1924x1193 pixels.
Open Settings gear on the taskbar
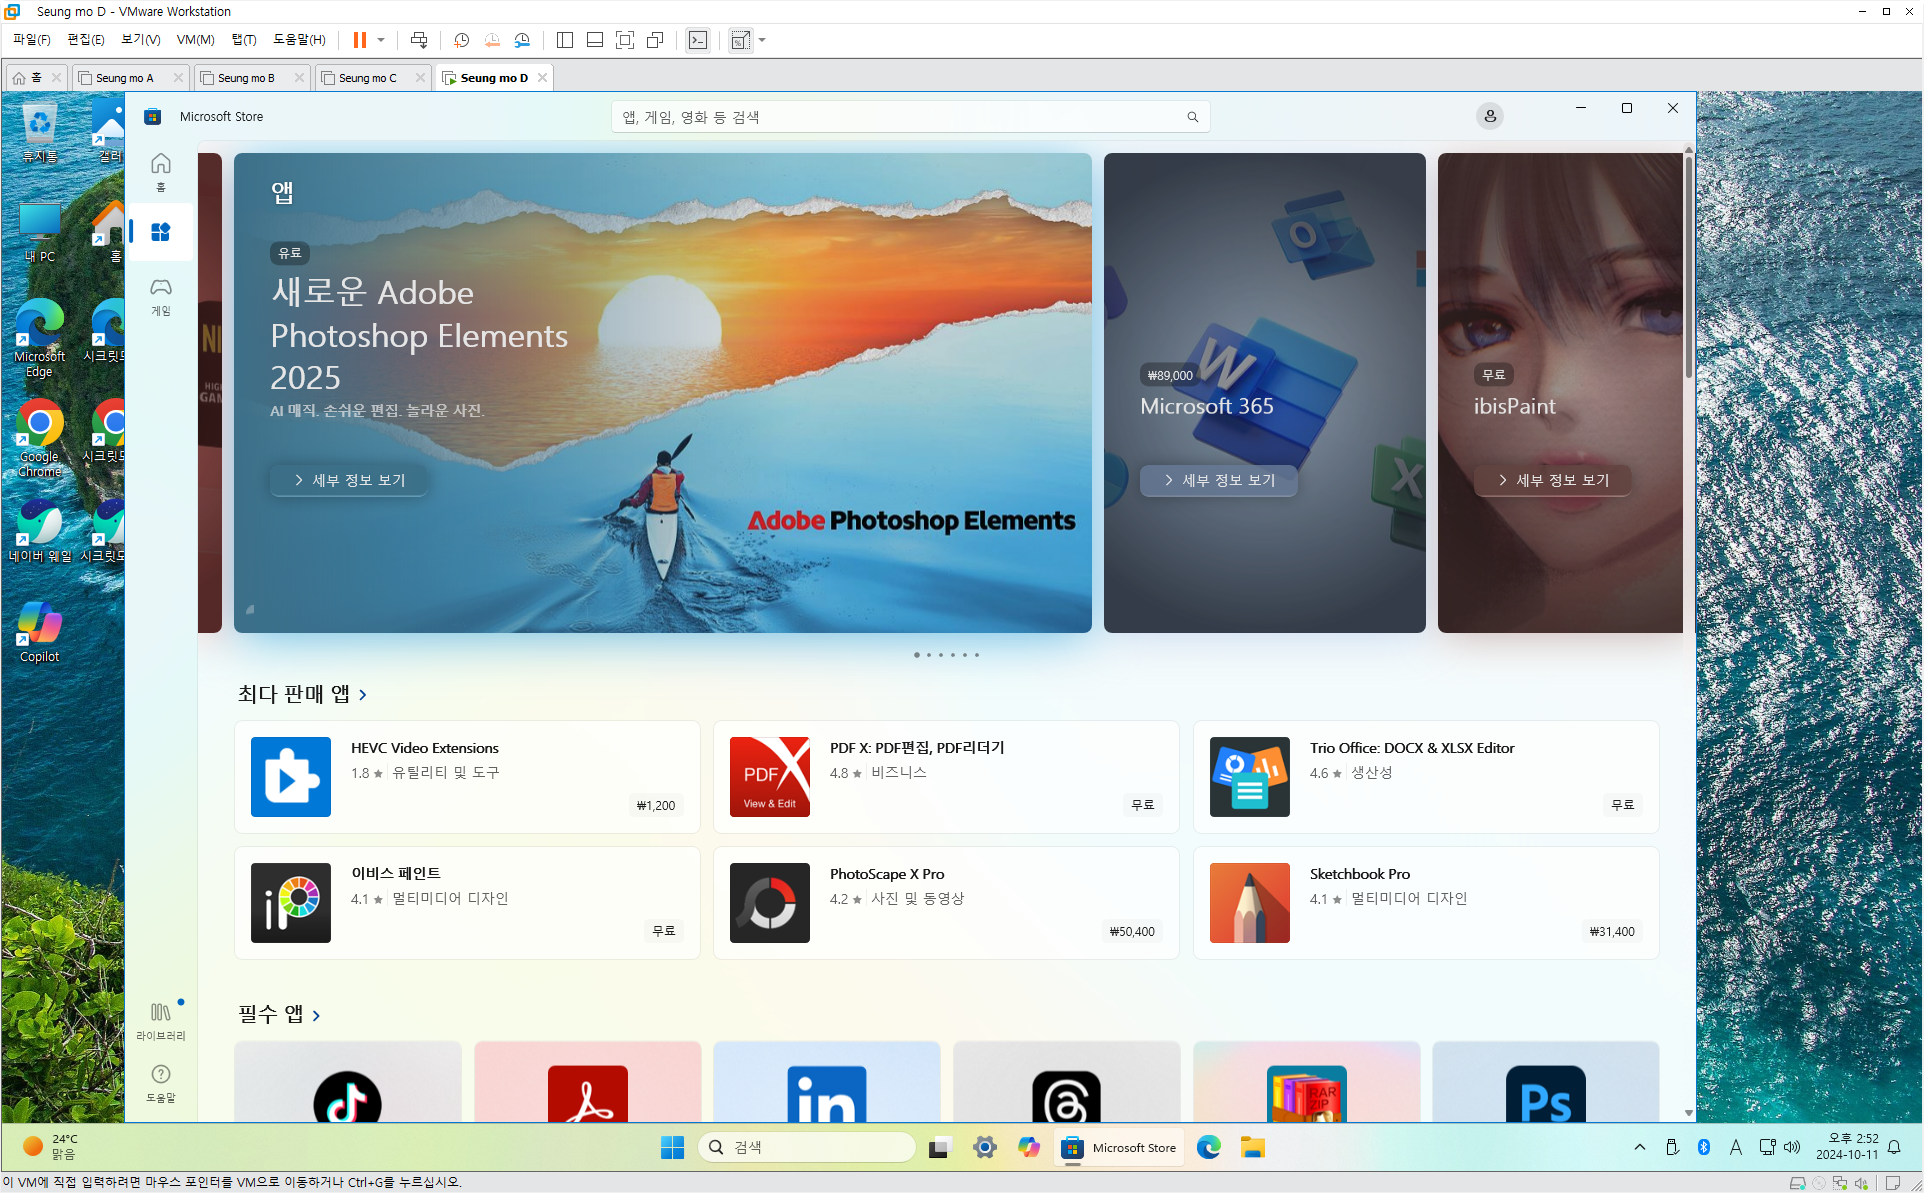[x=985, y=1147]
